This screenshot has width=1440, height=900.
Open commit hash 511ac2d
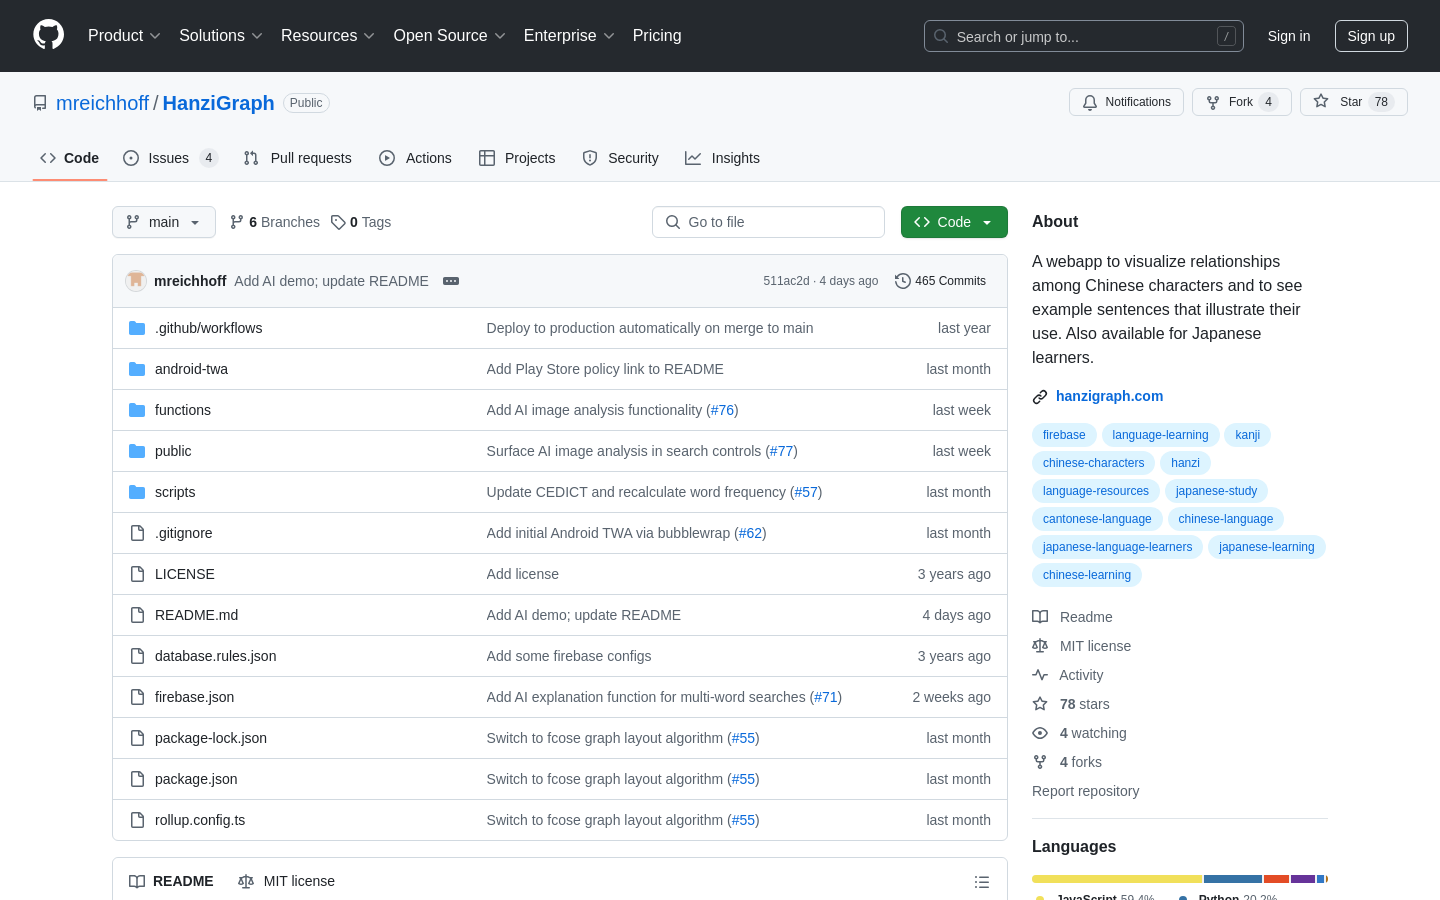point(786,281)
